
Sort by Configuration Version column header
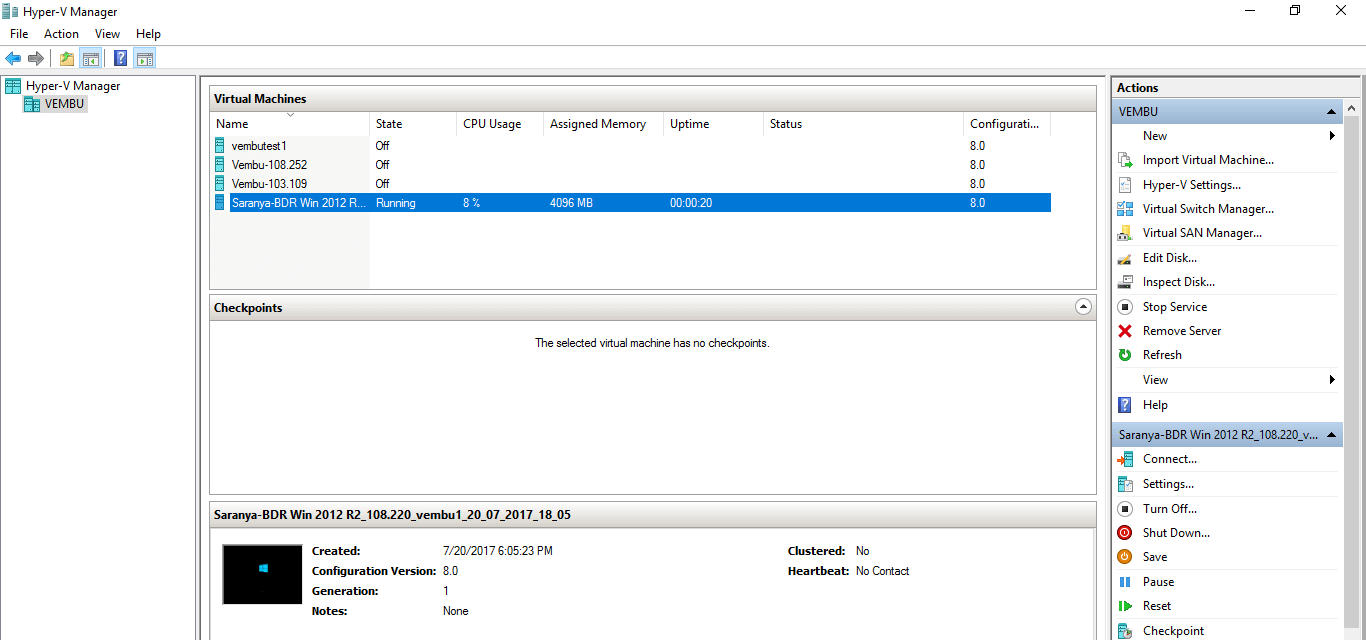[x=1007, y=124]
